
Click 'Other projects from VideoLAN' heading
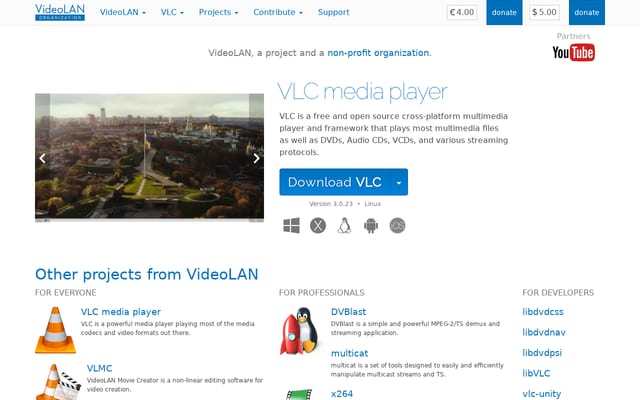pyautogui.click(x=147, y=274)
